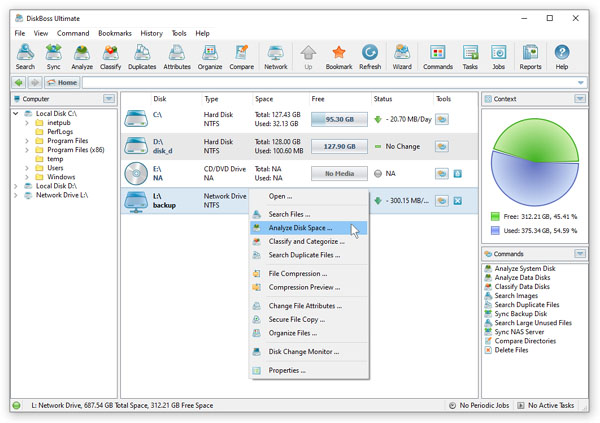Image resolution: width=600 pixels, height=423 pixels.
Task: Navigate forward with the gray arrow
Action: click(34, 82)
